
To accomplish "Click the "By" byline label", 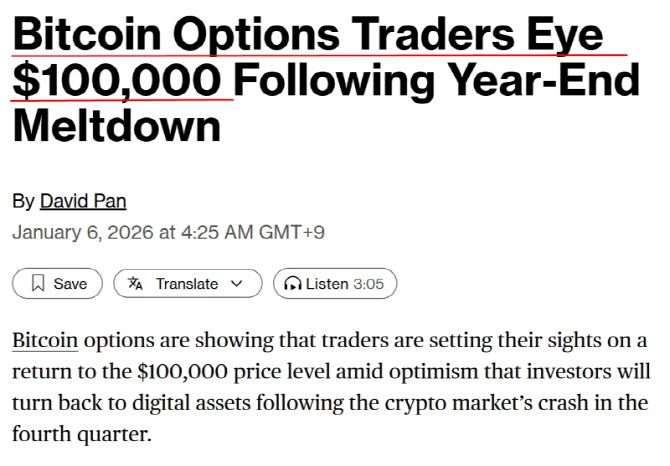I will [23, 202].
